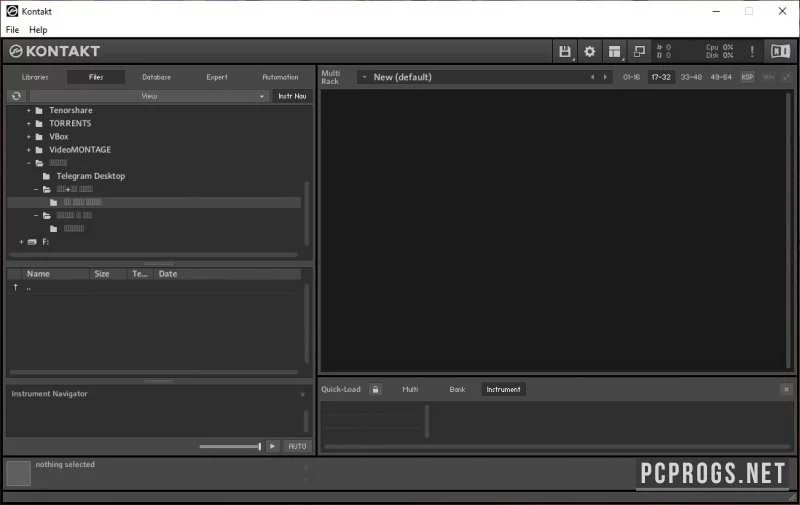800x505 pixels.
Task: Open the New (default) multi dropdown arrow
Action: tap(364, 77)
